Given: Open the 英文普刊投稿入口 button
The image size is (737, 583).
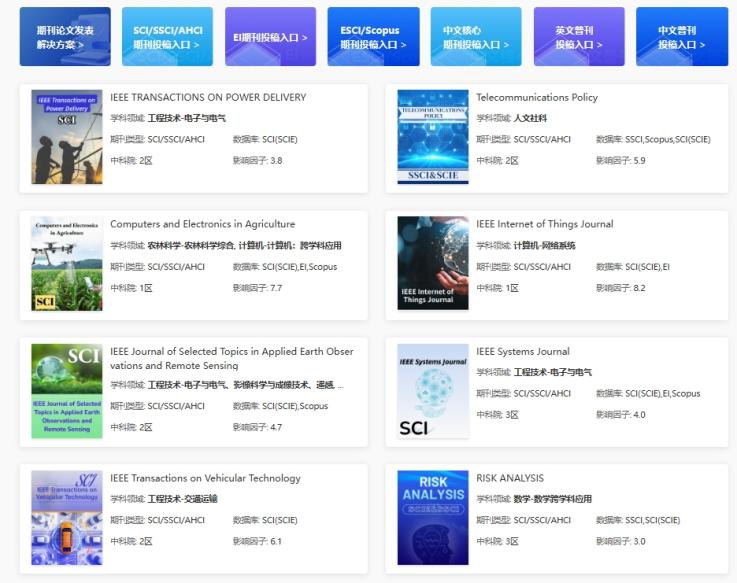Looking at the screenshot, I should (x=578, y=37).
